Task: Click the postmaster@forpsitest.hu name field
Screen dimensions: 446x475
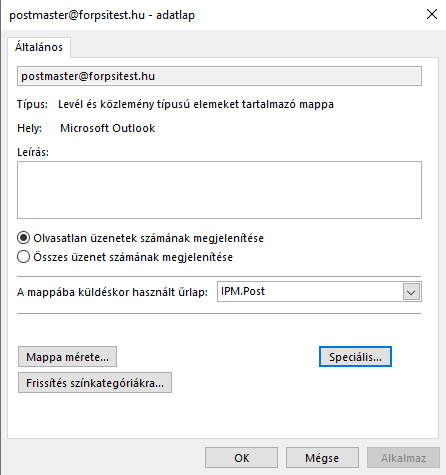Action: pos(219,76)
